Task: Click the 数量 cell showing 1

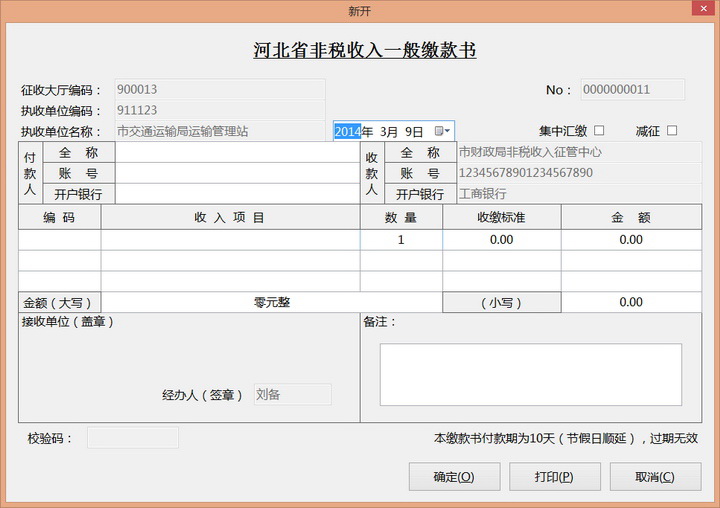Action: (401, 240)
